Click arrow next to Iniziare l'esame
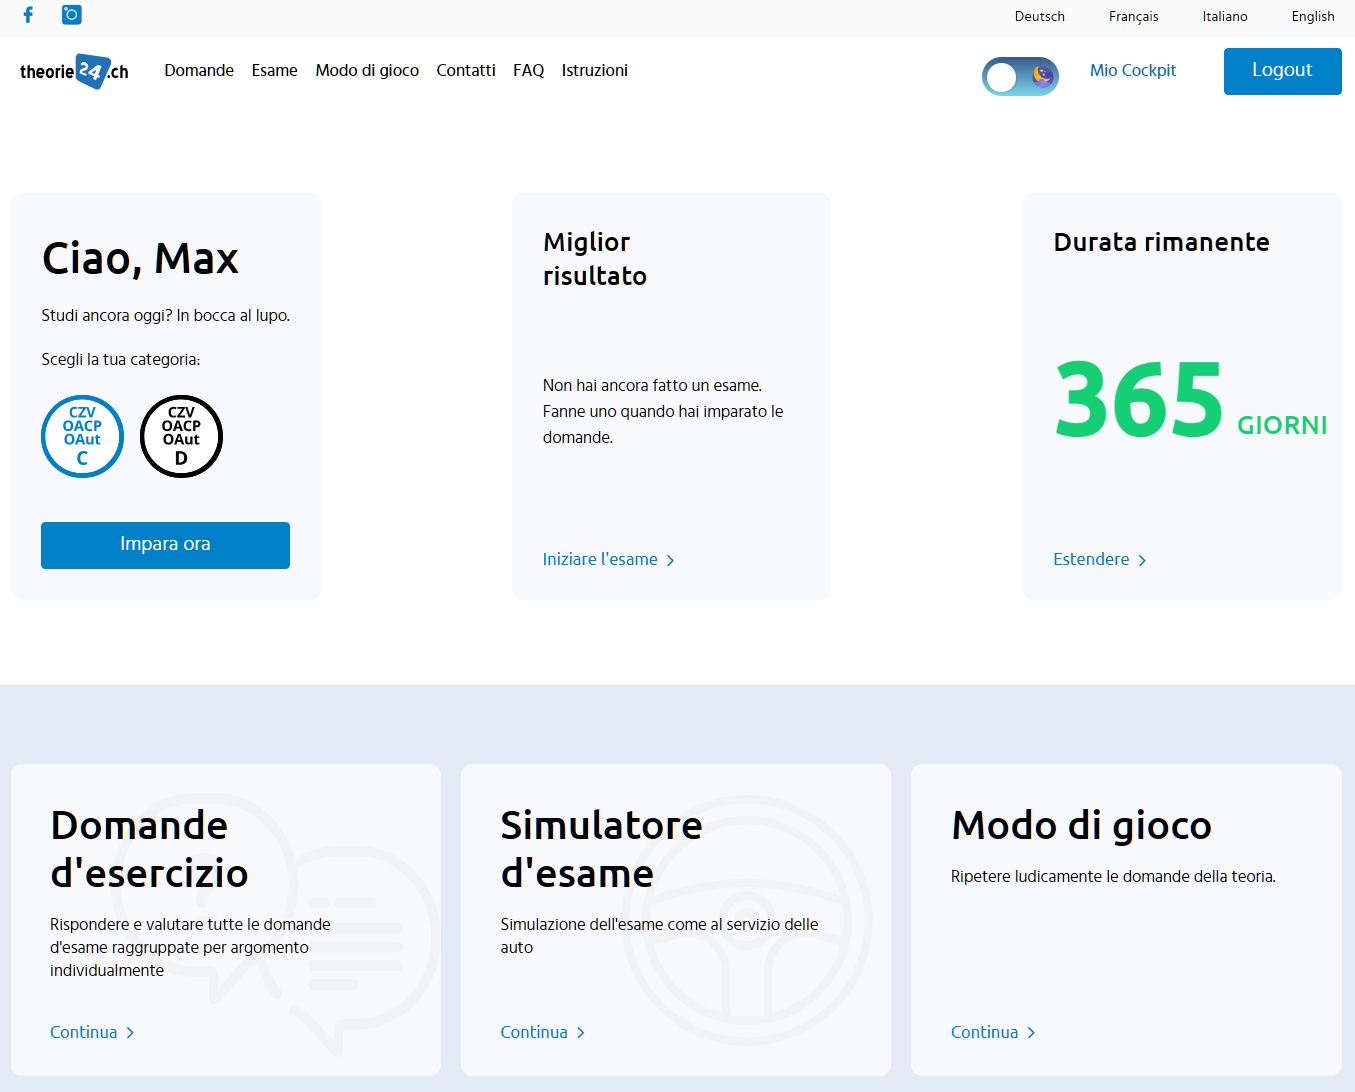This screenshot has width=1355, height=1092. 670,561
